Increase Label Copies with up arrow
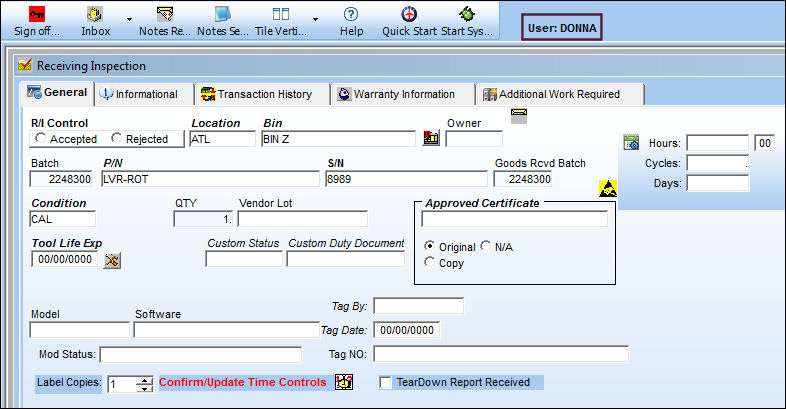Screen dimensions: 786x409 (x=145, y=380)
